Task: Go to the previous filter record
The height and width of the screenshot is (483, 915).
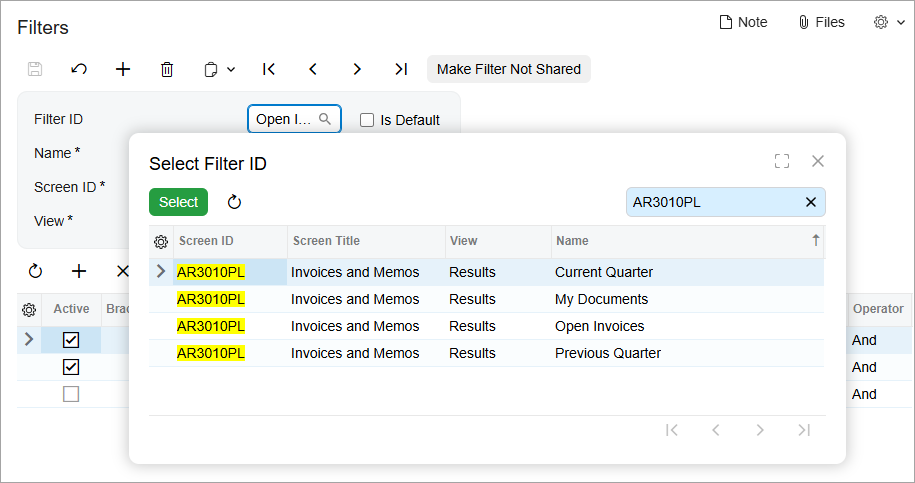Action: 313,69
